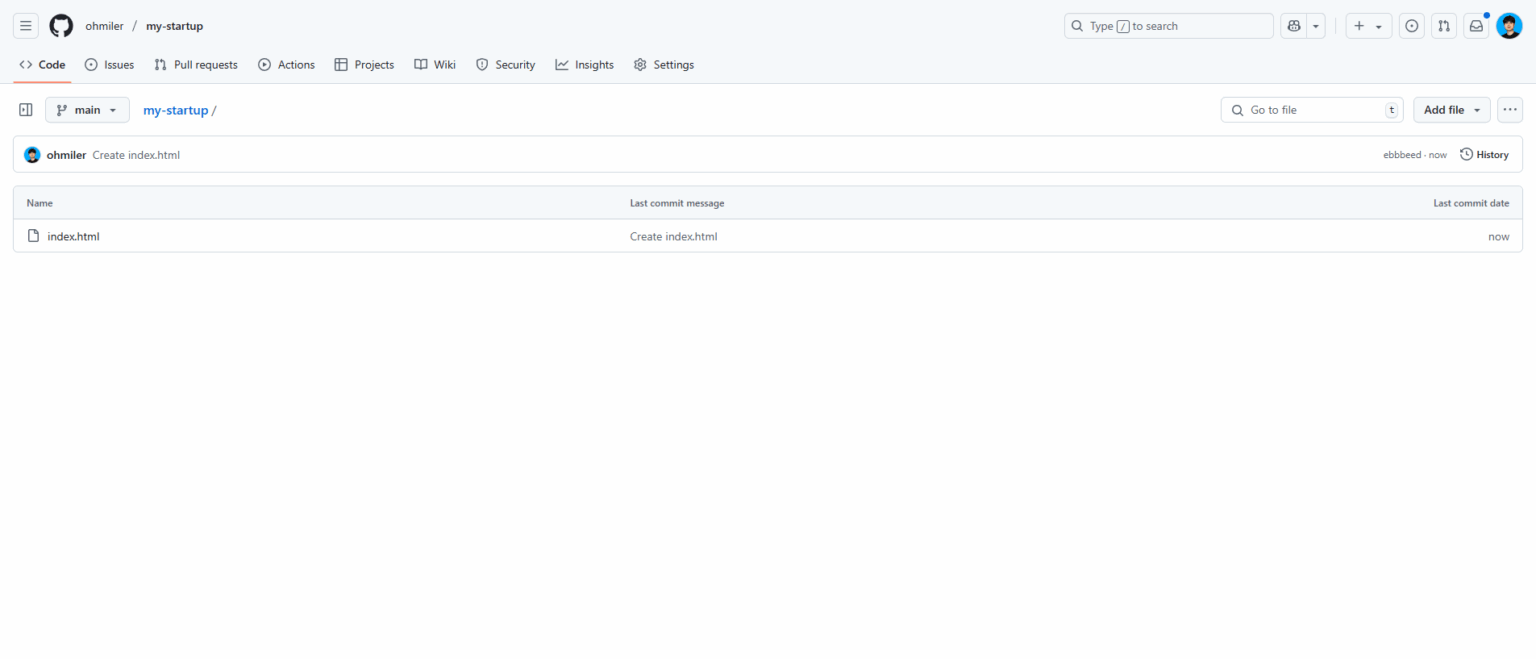Open commit History
Viewport: 1536px width, 659px height.
(1484, 154)
